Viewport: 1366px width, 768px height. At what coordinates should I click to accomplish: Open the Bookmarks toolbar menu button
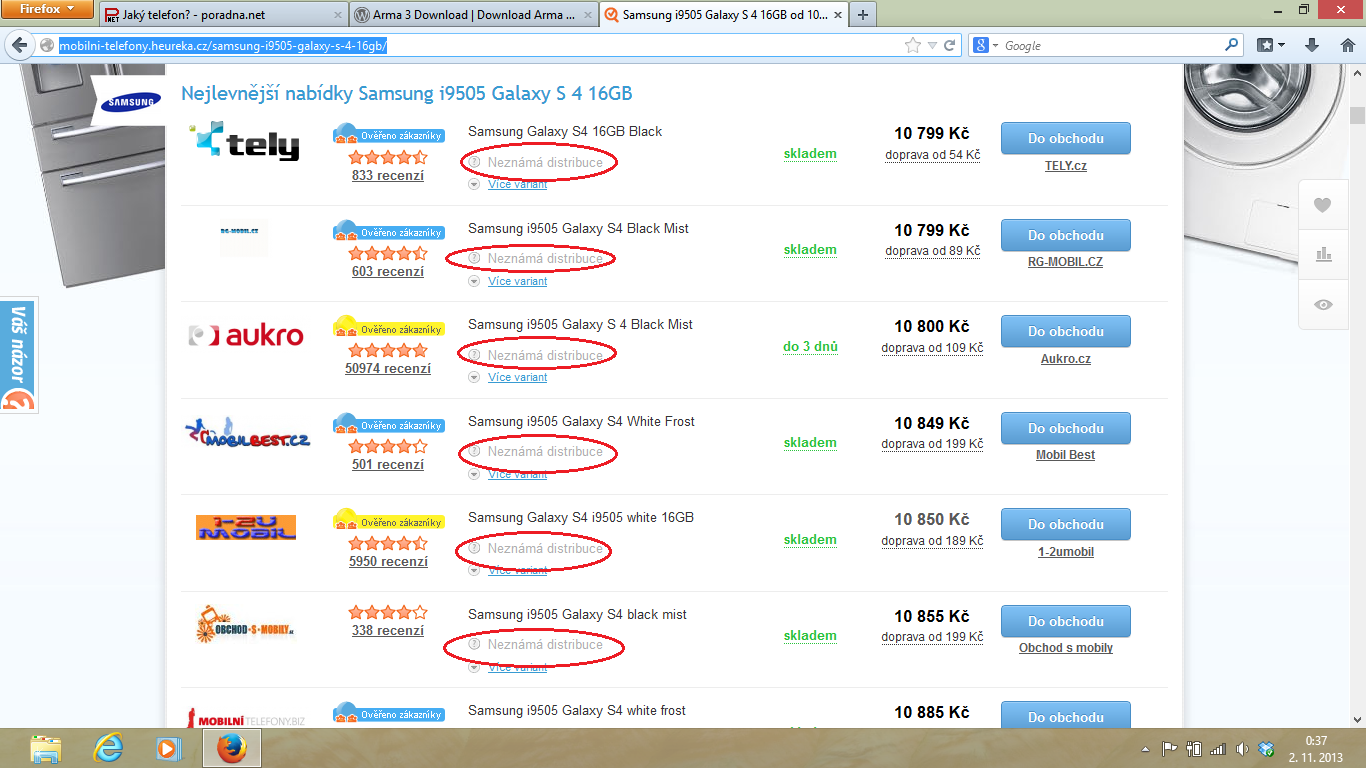coord(1271,45)
